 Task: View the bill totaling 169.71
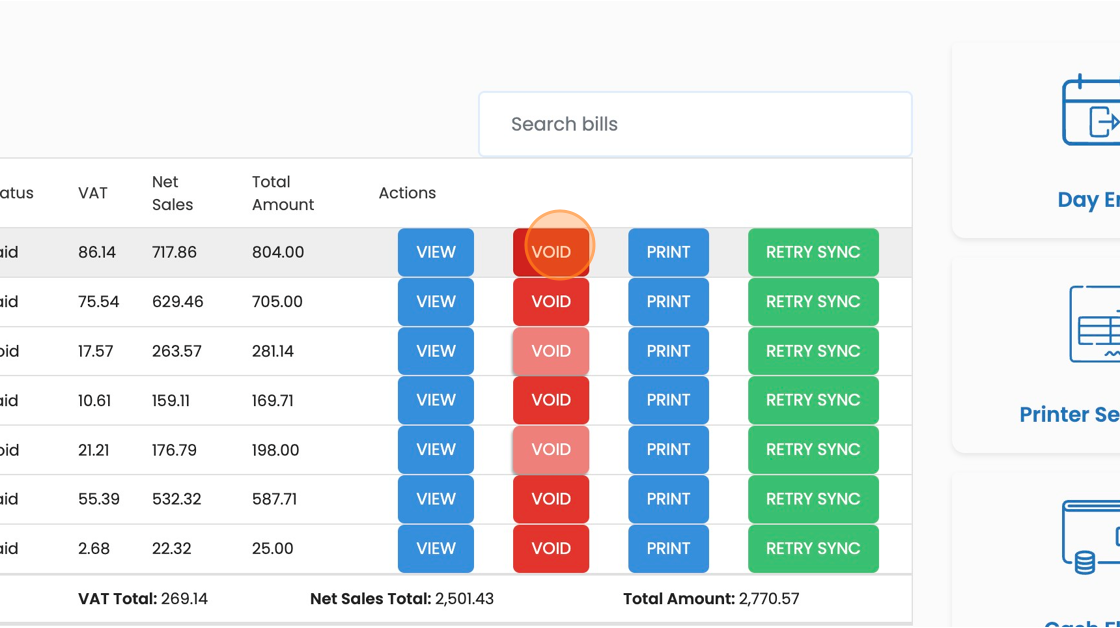click(x=436, y=400)
